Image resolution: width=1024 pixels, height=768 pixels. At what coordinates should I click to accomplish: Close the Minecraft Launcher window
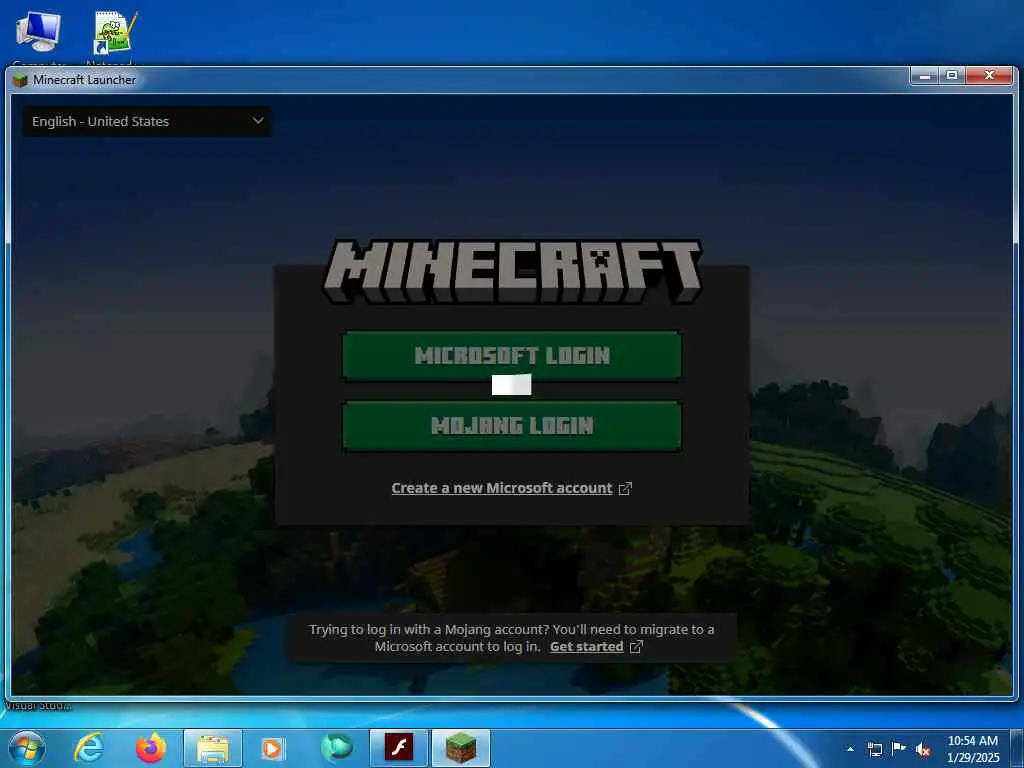989,76
